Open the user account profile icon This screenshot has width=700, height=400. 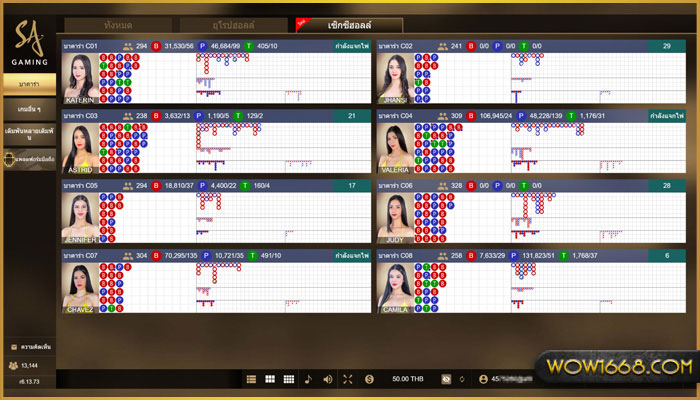click(x=484, y=379)
